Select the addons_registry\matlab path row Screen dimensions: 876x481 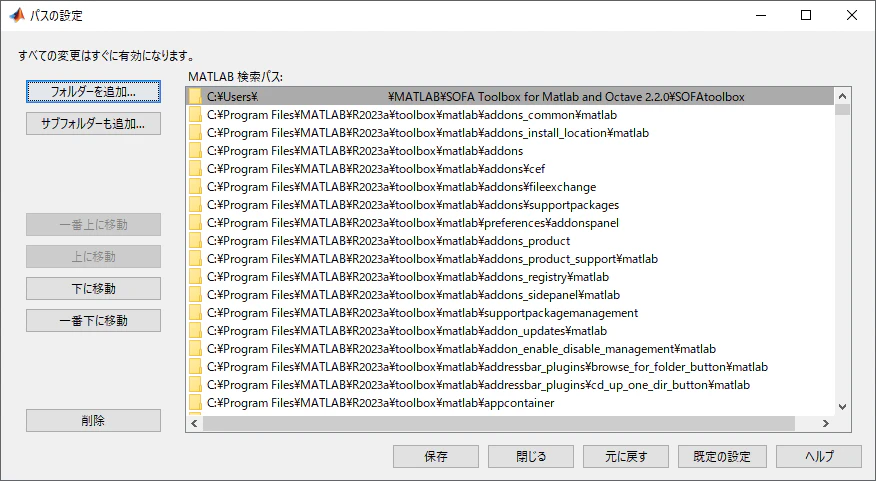point(510,277)
